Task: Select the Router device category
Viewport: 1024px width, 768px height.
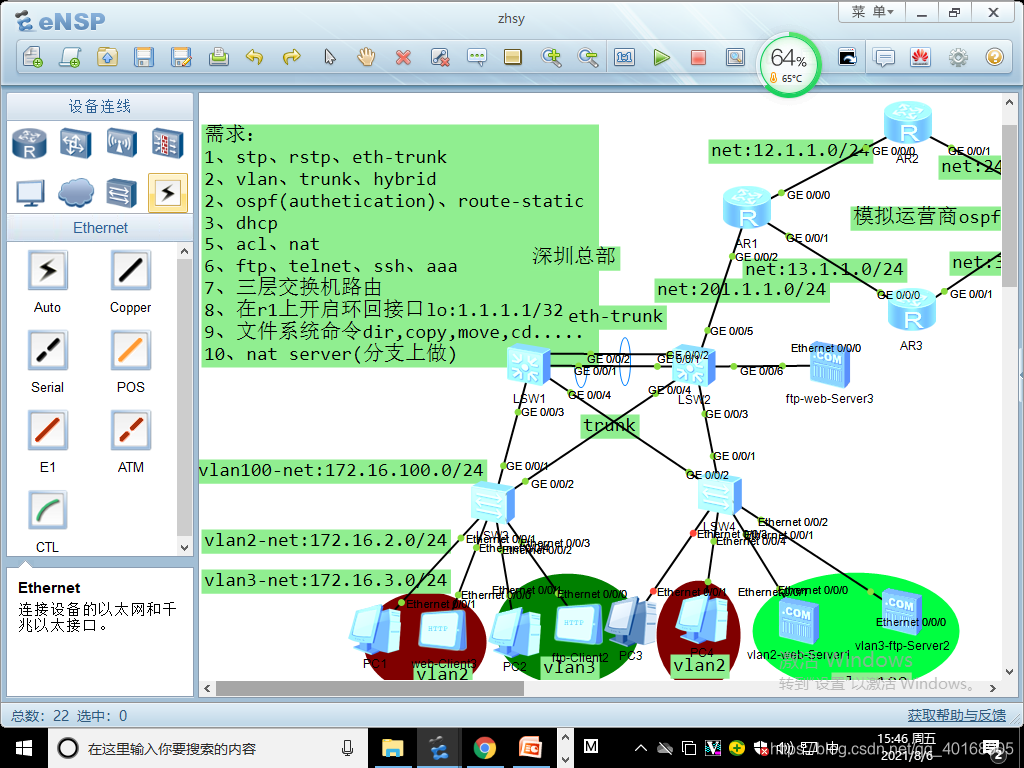Action: [x=29, y=143]
